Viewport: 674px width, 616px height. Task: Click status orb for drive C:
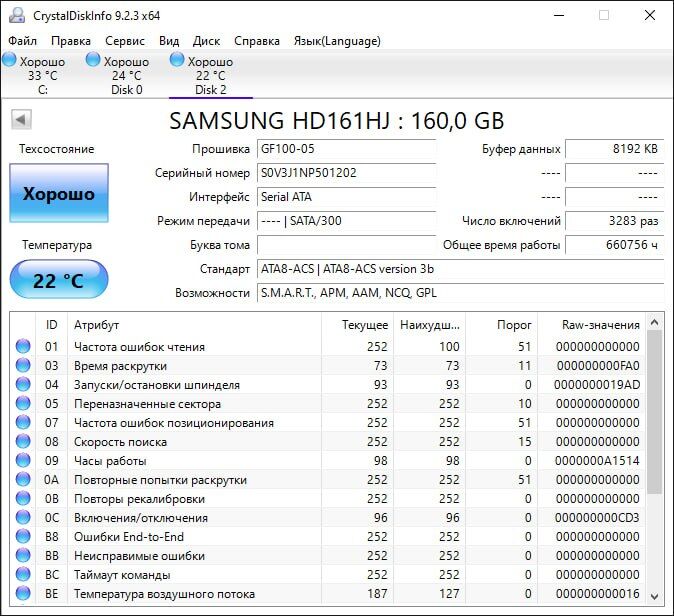[10, 61]
